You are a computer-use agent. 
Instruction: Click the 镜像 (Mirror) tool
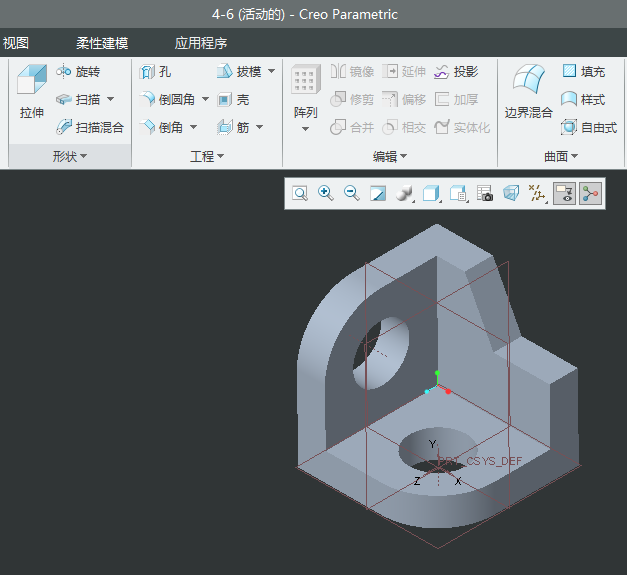(x=352, y=72)
